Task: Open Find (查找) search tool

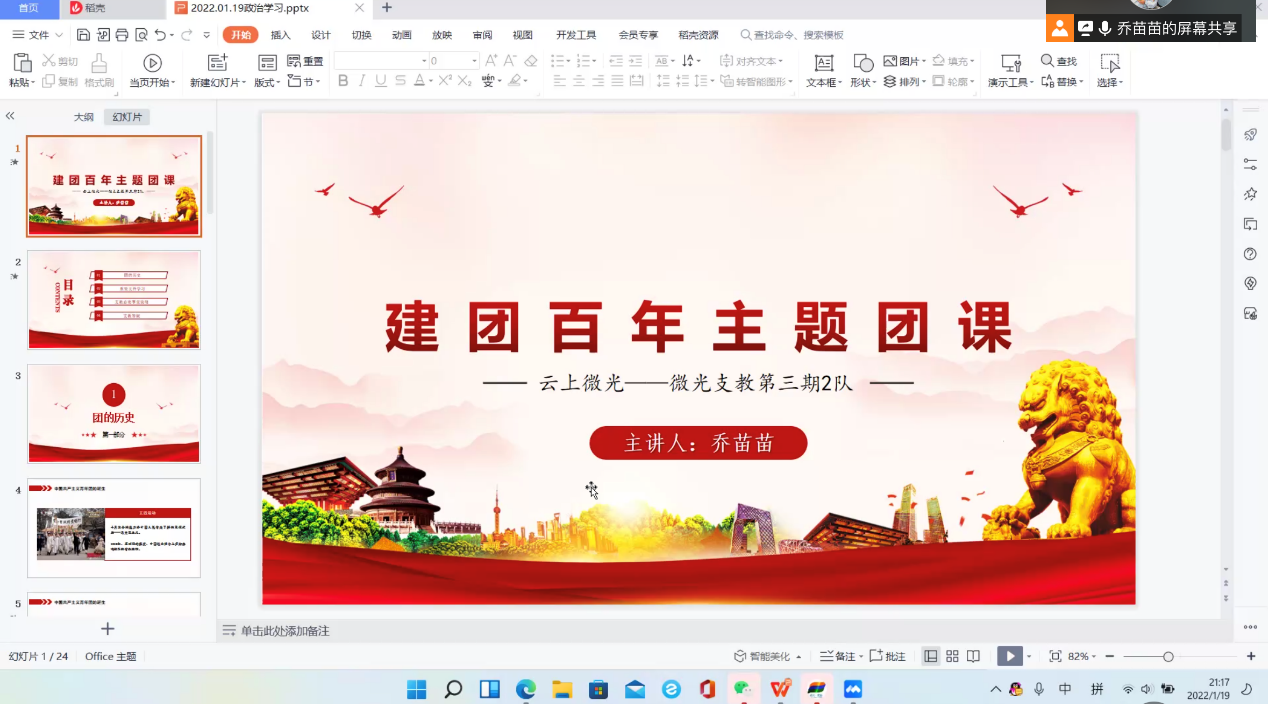Action: click(x=1059, y=61)
